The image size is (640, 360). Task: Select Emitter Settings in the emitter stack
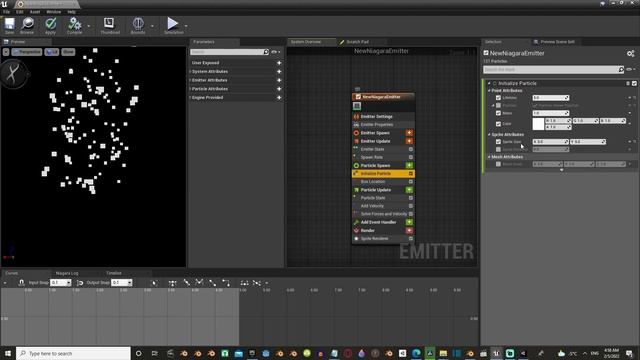[x=376, y=116]
